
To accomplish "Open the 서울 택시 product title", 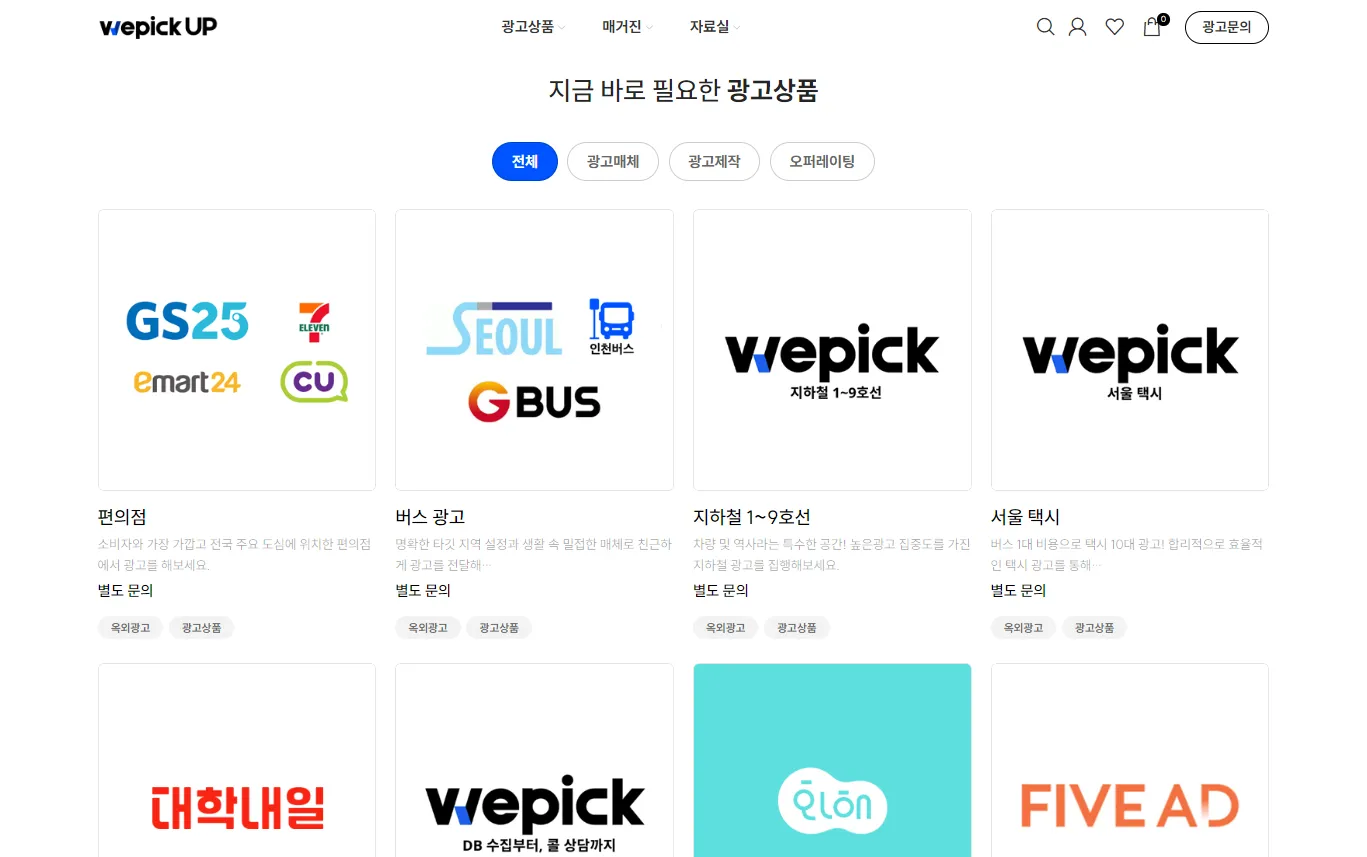I will (x=1025, y=517).
